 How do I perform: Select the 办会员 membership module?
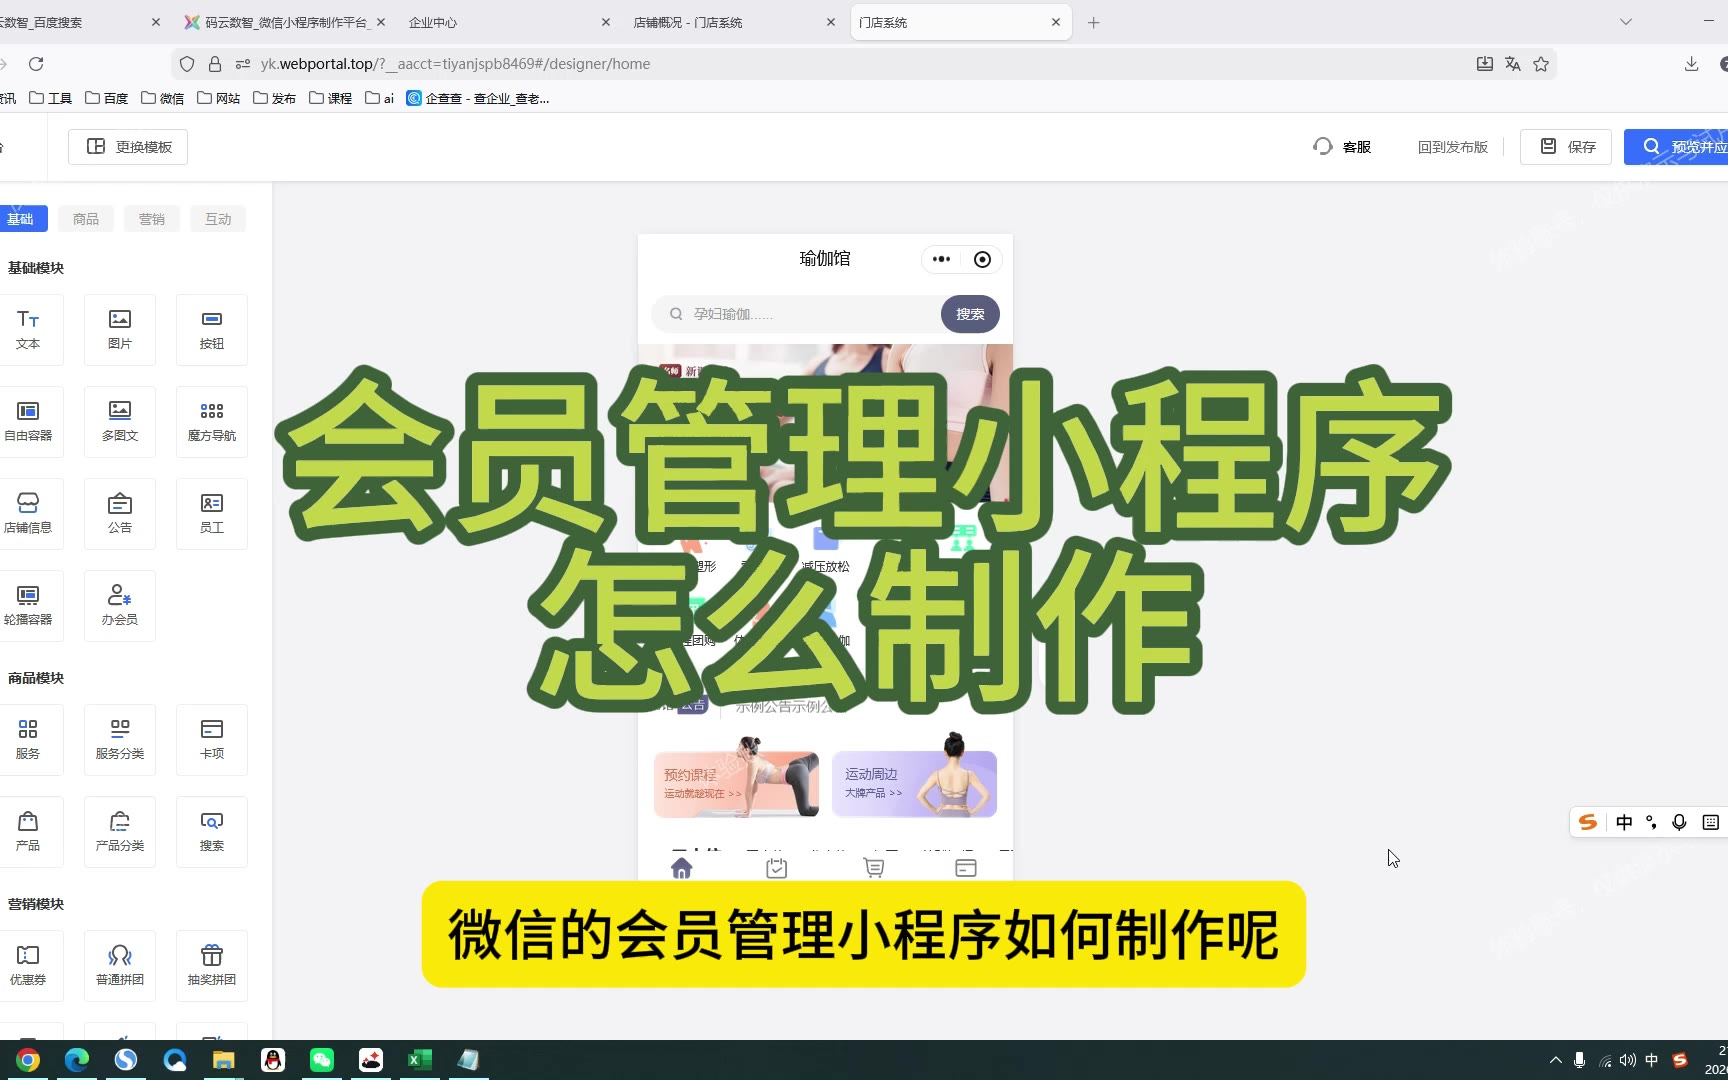point(120,605)
